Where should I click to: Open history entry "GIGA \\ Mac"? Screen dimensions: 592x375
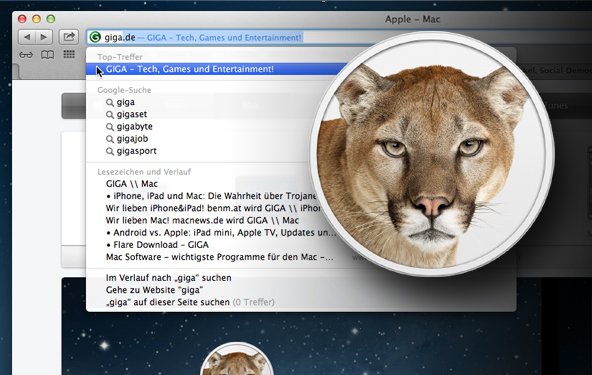pos(132,184)
